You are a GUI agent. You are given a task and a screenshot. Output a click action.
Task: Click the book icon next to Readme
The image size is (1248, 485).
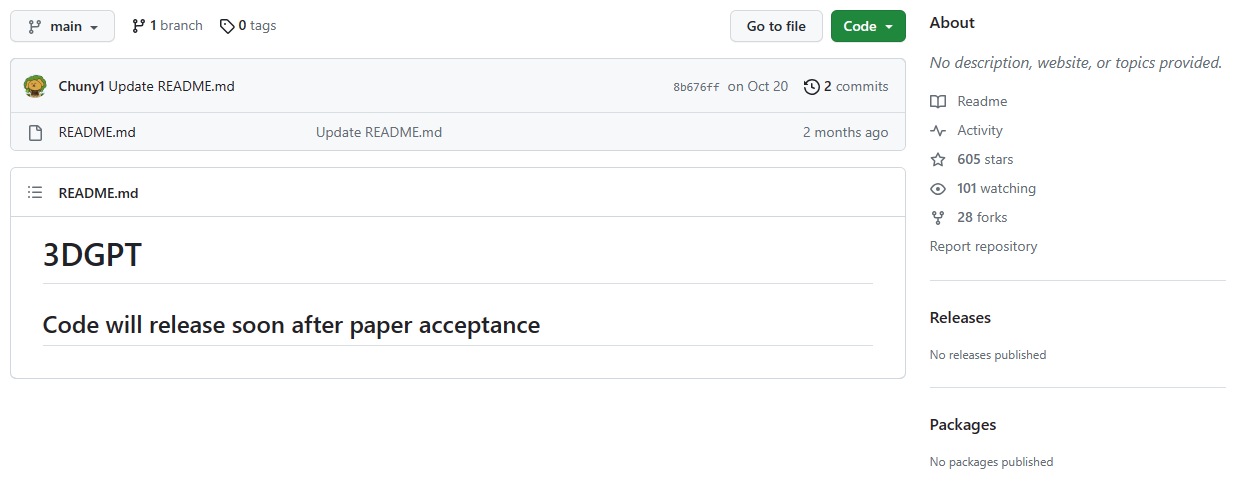tap(938, 102)
